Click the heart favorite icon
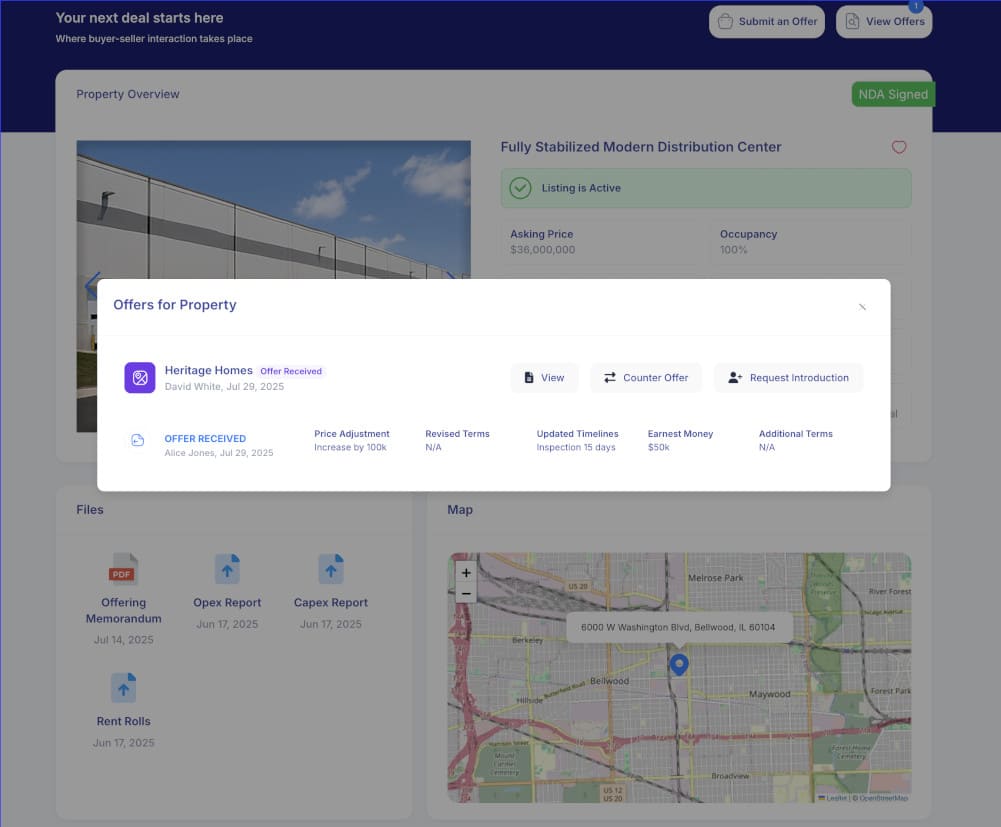 pyautogui.click(x=899, y=147)
